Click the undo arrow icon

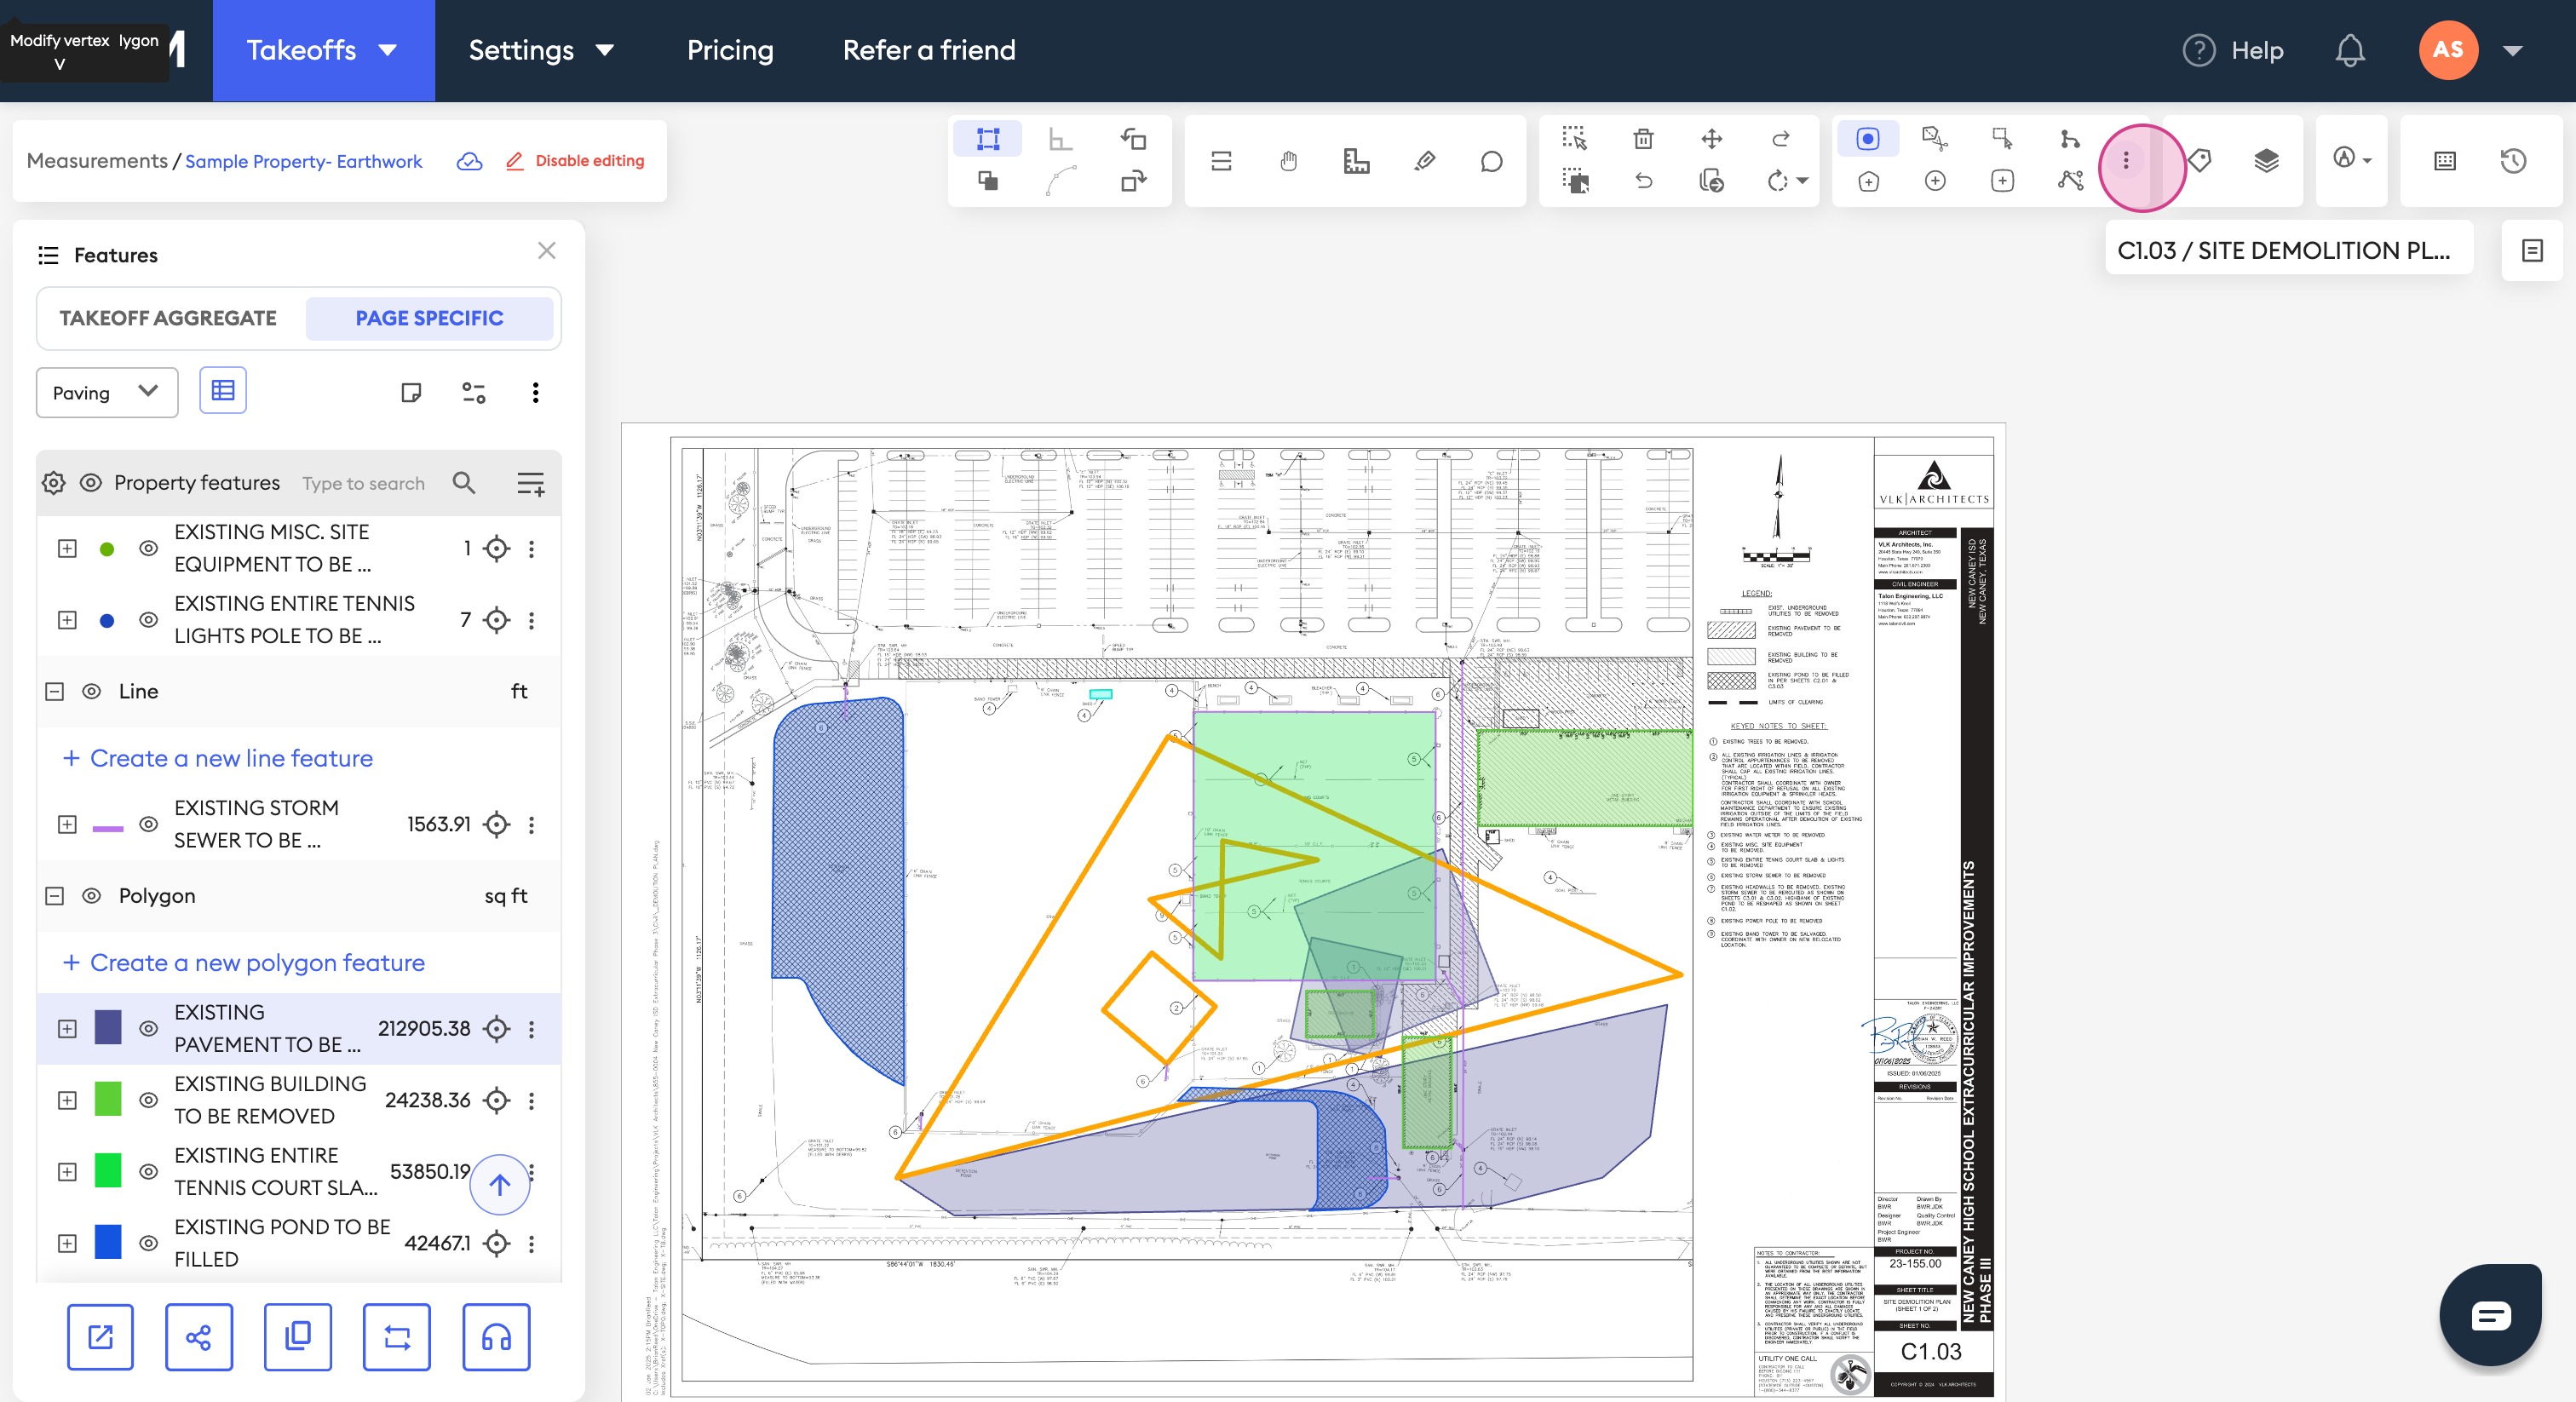1643,181
